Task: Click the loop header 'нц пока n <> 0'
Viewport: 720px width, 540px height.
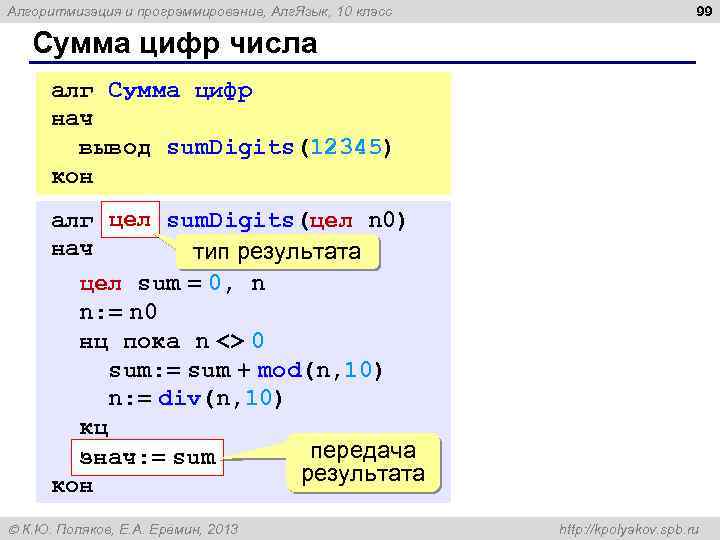Action: point(172,341)
